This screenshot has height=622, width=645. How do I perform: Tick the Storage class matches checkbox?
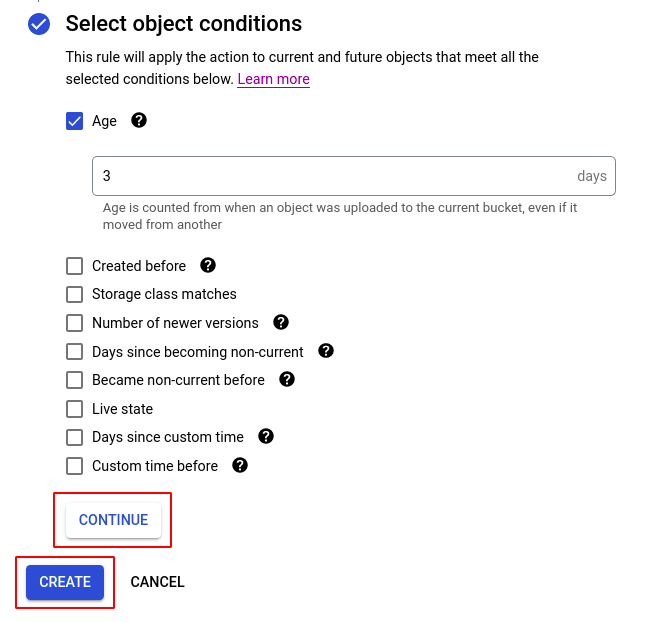pos(74,294)
